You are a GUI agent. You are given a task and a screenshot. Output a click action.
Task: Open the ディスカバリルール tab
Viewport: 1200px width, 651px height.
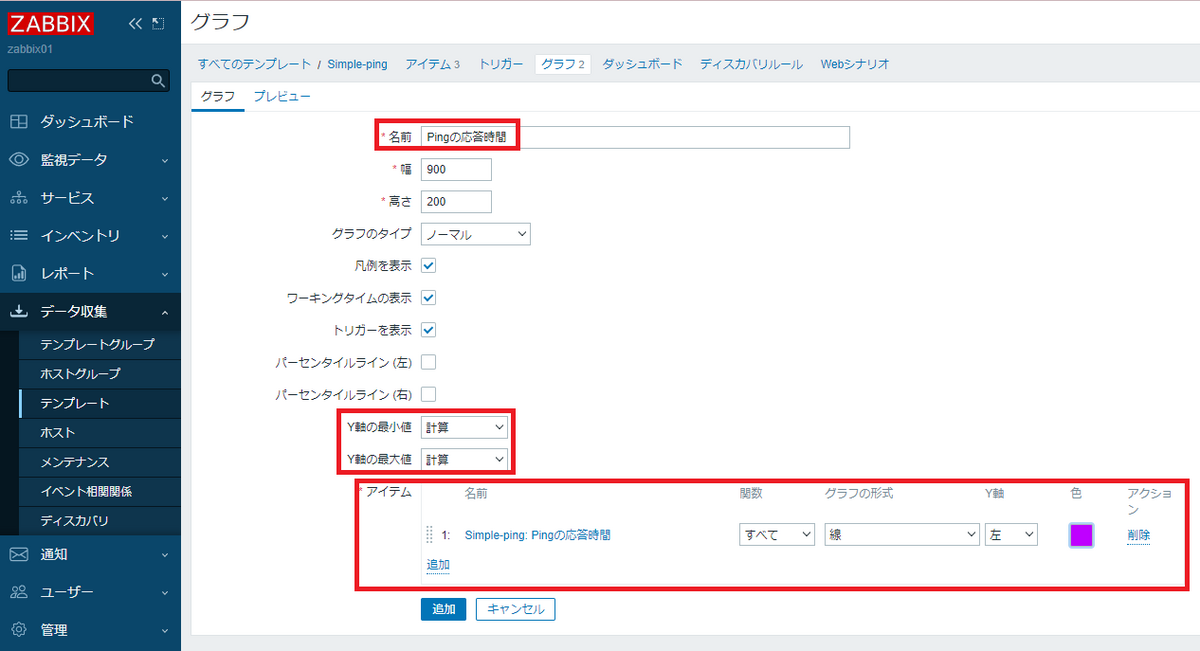[753, 63]
